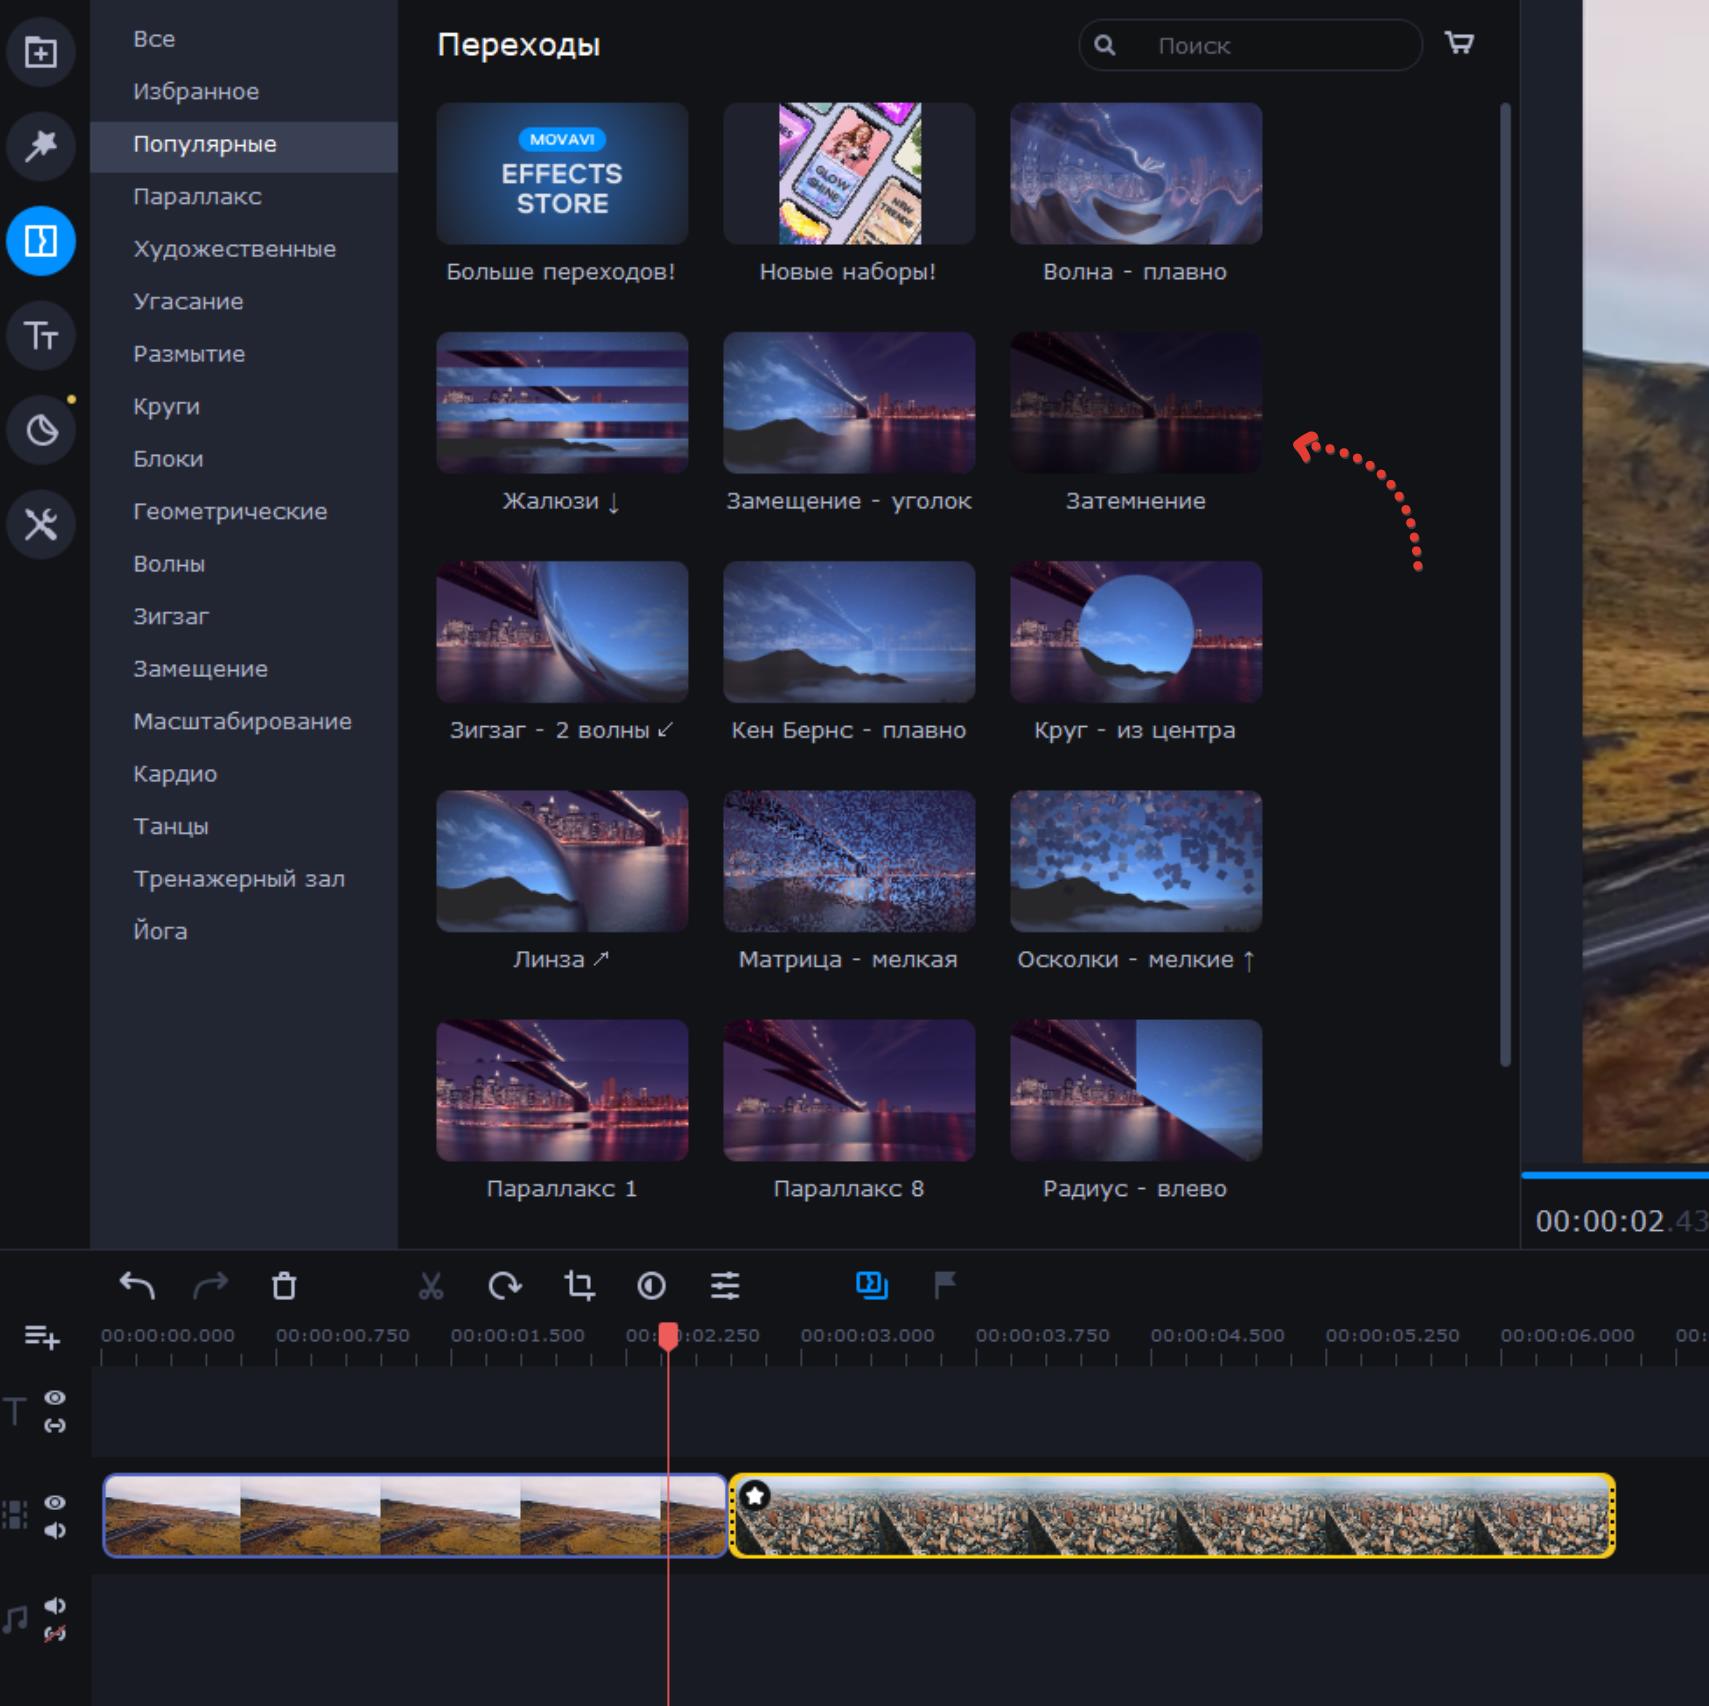Click the shopping cart store icon
The height and width of the screenshot is (1706, 1709).
coord(1459,43)
